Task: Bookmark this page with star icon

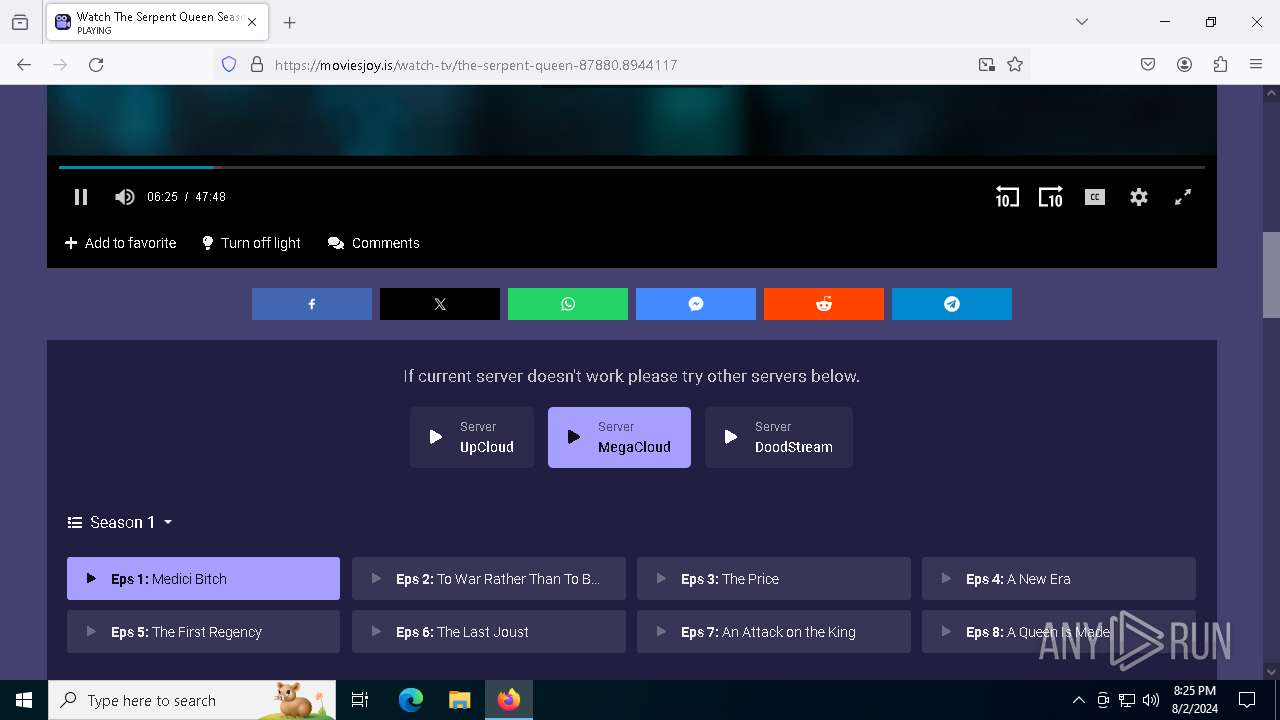Action: pos(1015,64)
